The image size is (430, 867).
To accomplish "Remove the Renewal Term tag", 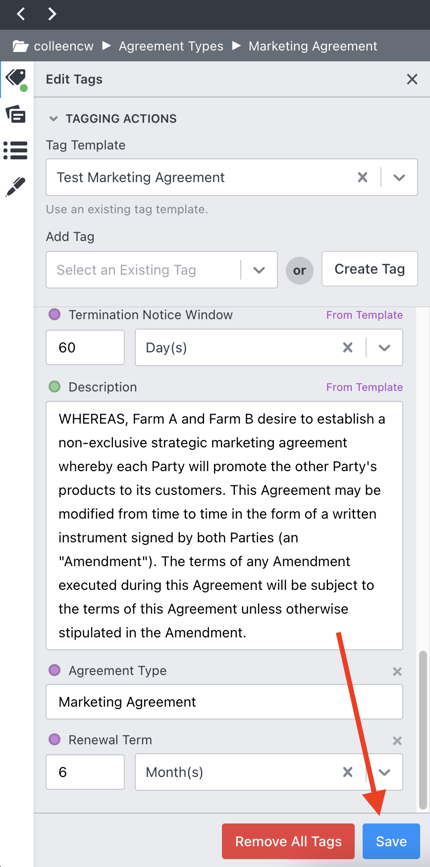I will click(x=397, y=740).
